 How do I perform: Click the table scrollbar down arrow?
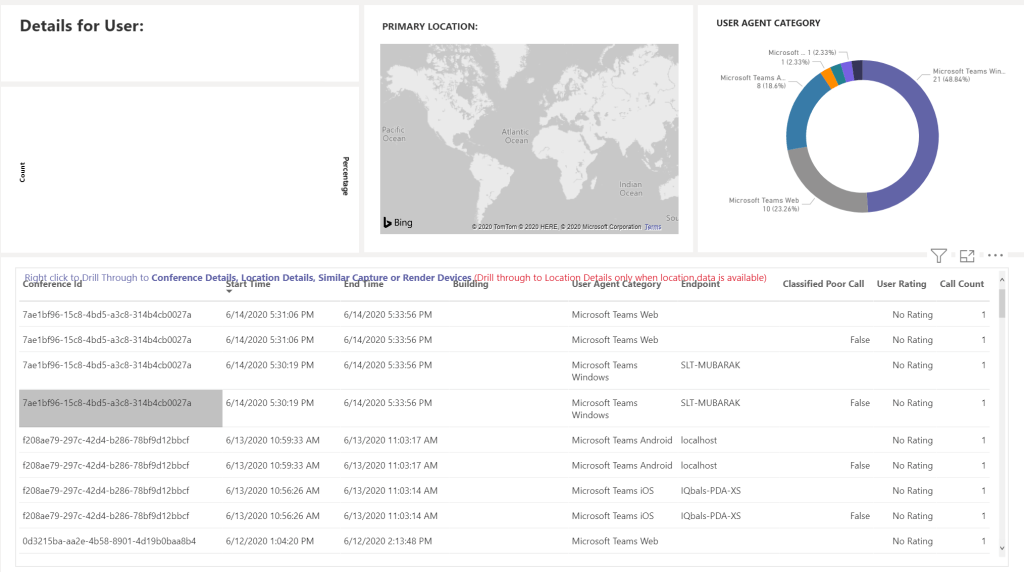tap(1002, 548)
